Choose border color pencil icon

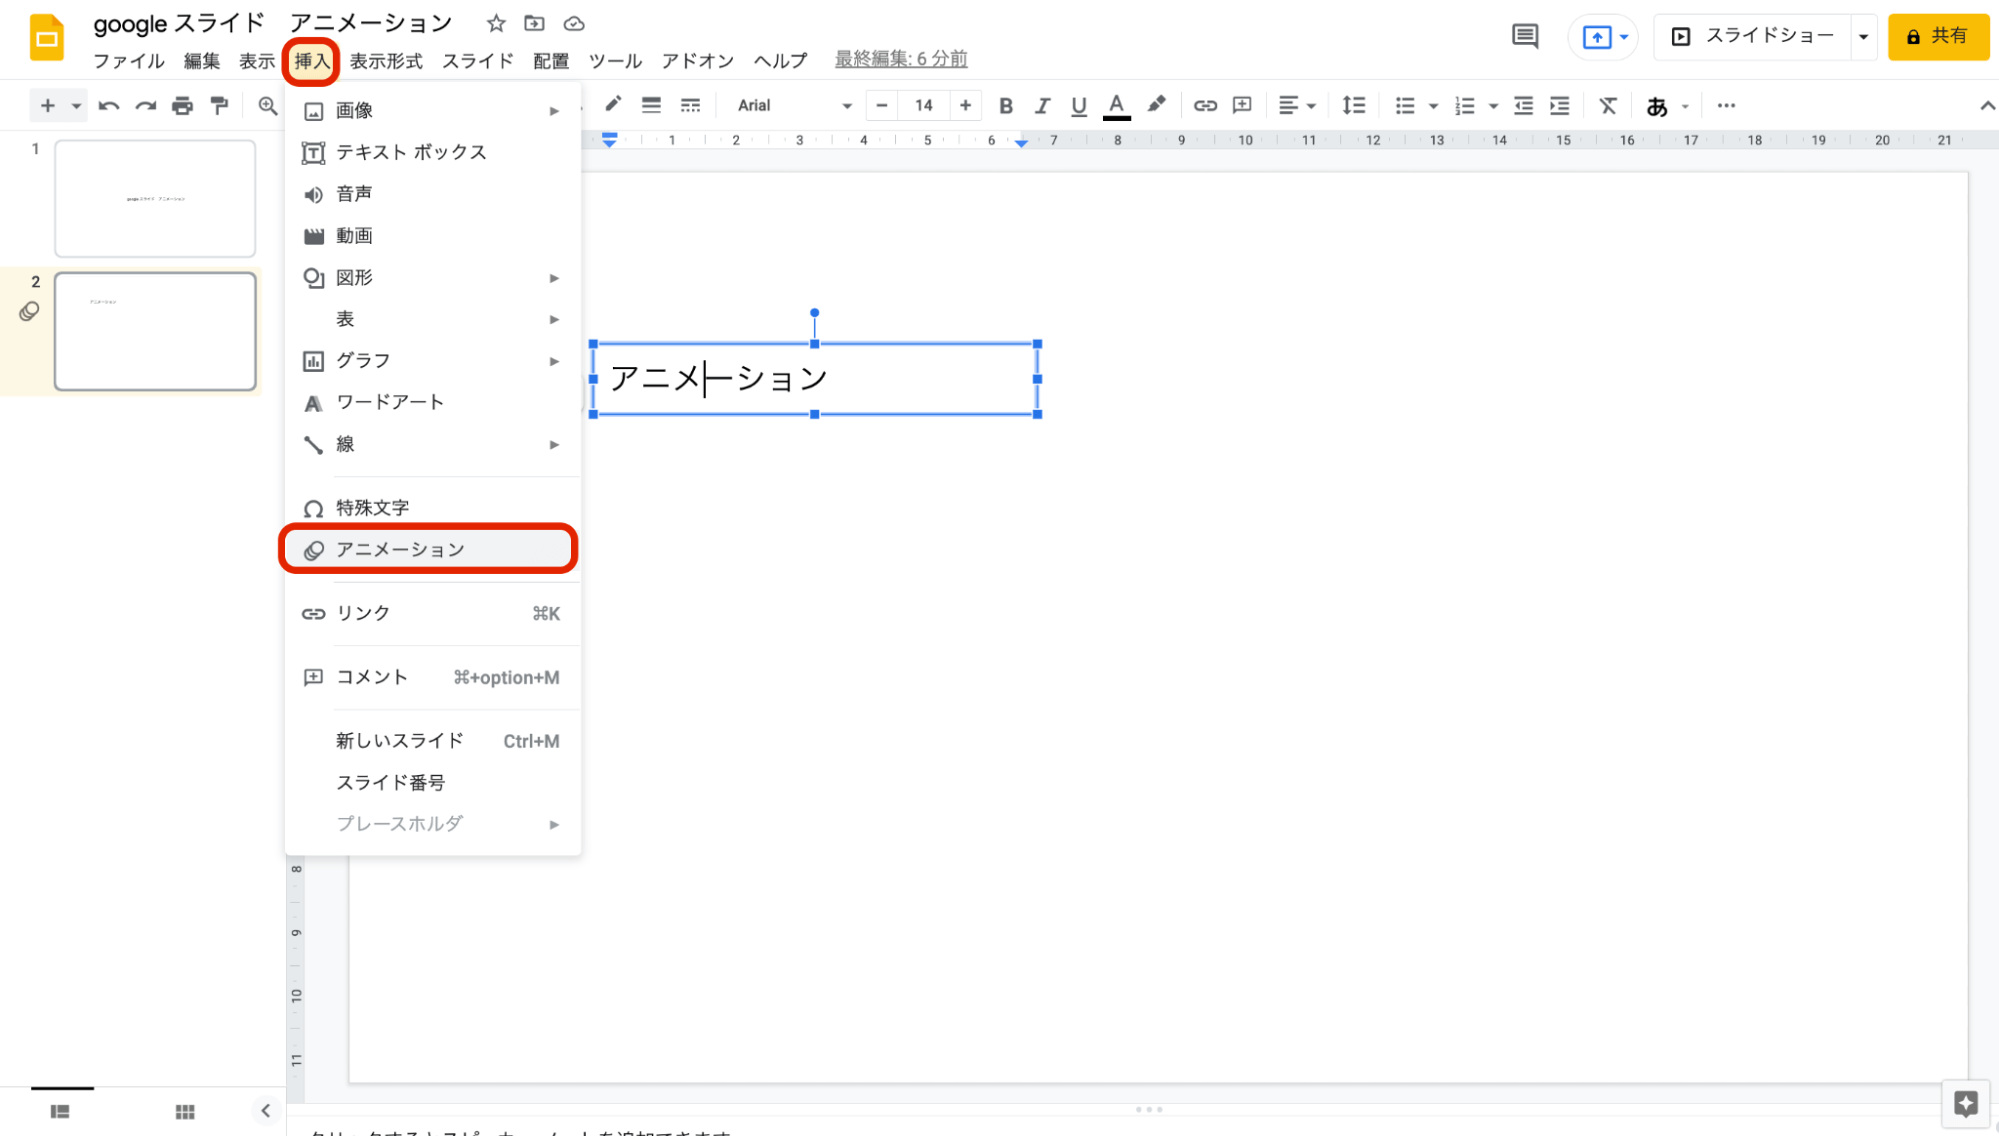click(613, 104)
